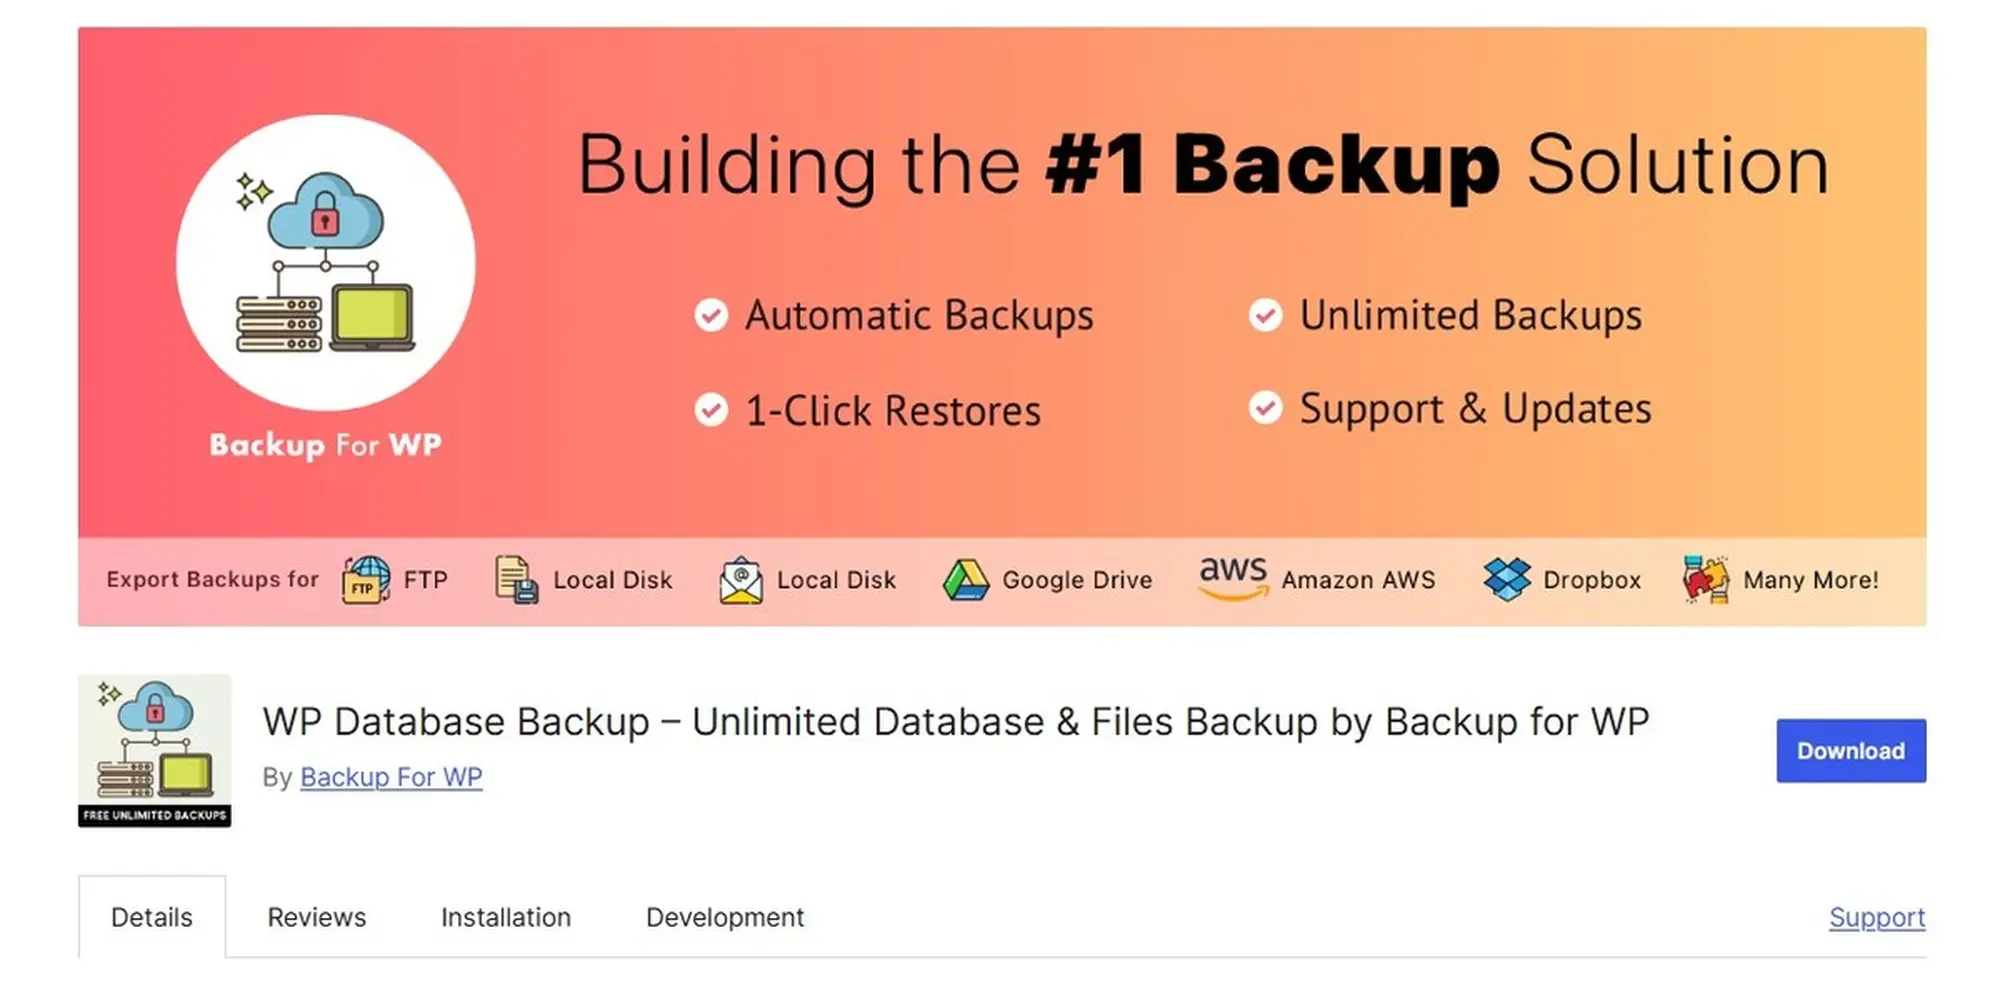The width and height of the screenshot is (2000, 990).
Task: Open the Support link
Action: tap(1877, 917)
